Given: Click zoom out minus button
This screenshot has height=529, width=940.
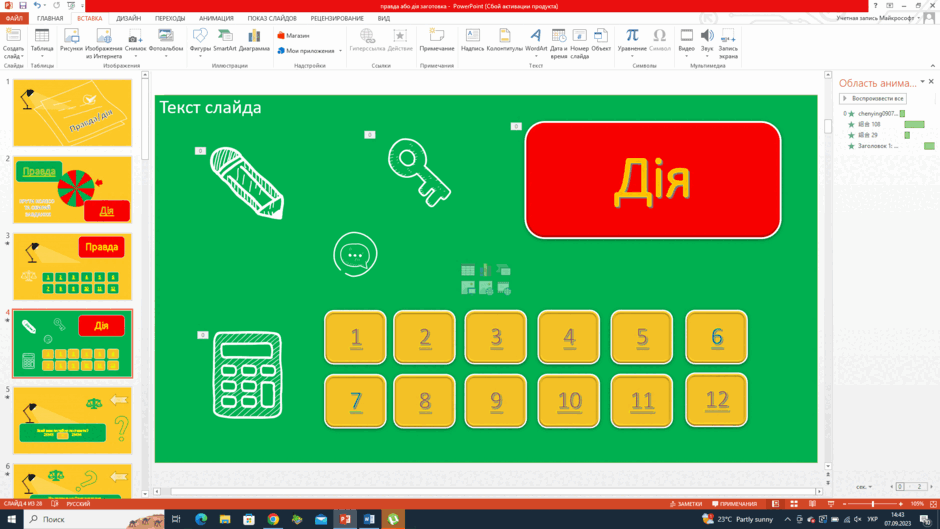Looking at the screenshot, I should 845,504.
